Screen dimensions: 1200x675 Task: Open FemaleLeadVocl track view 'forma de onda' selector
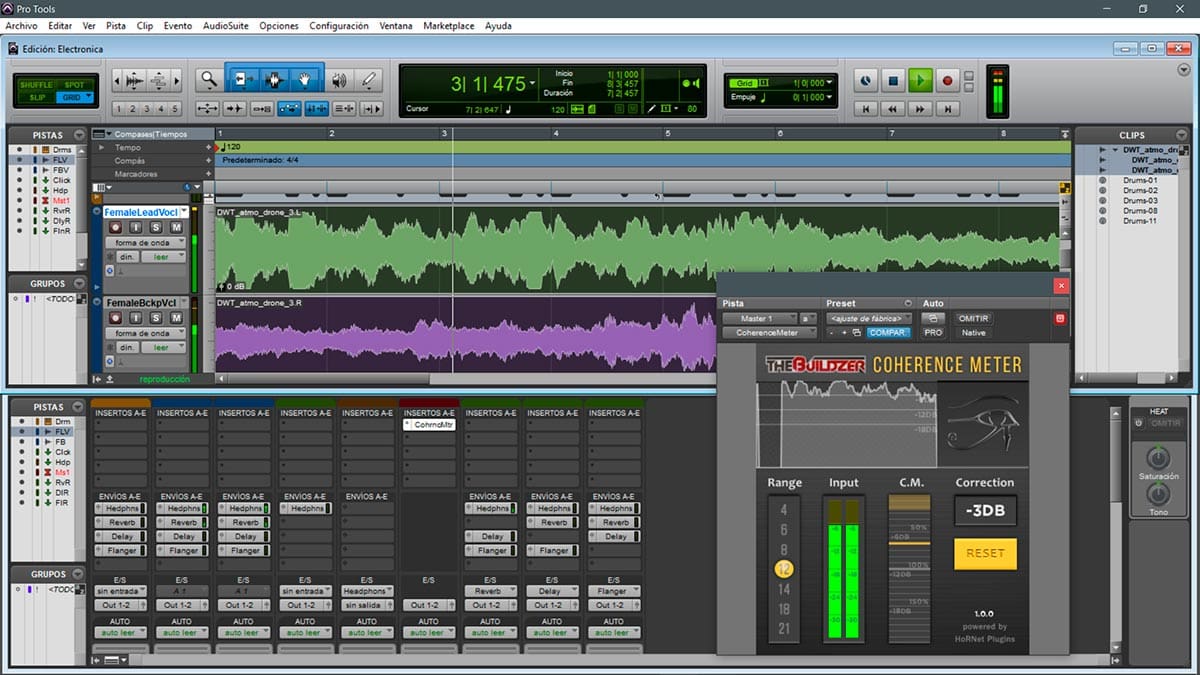pos(145,243)
